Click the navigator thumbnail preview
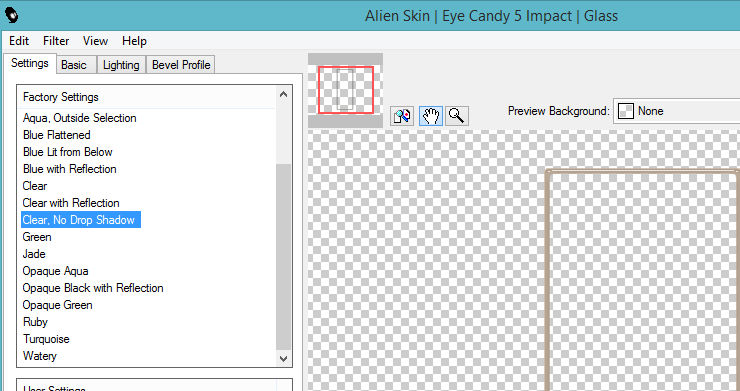740x391 pixels. pos(345,90)
